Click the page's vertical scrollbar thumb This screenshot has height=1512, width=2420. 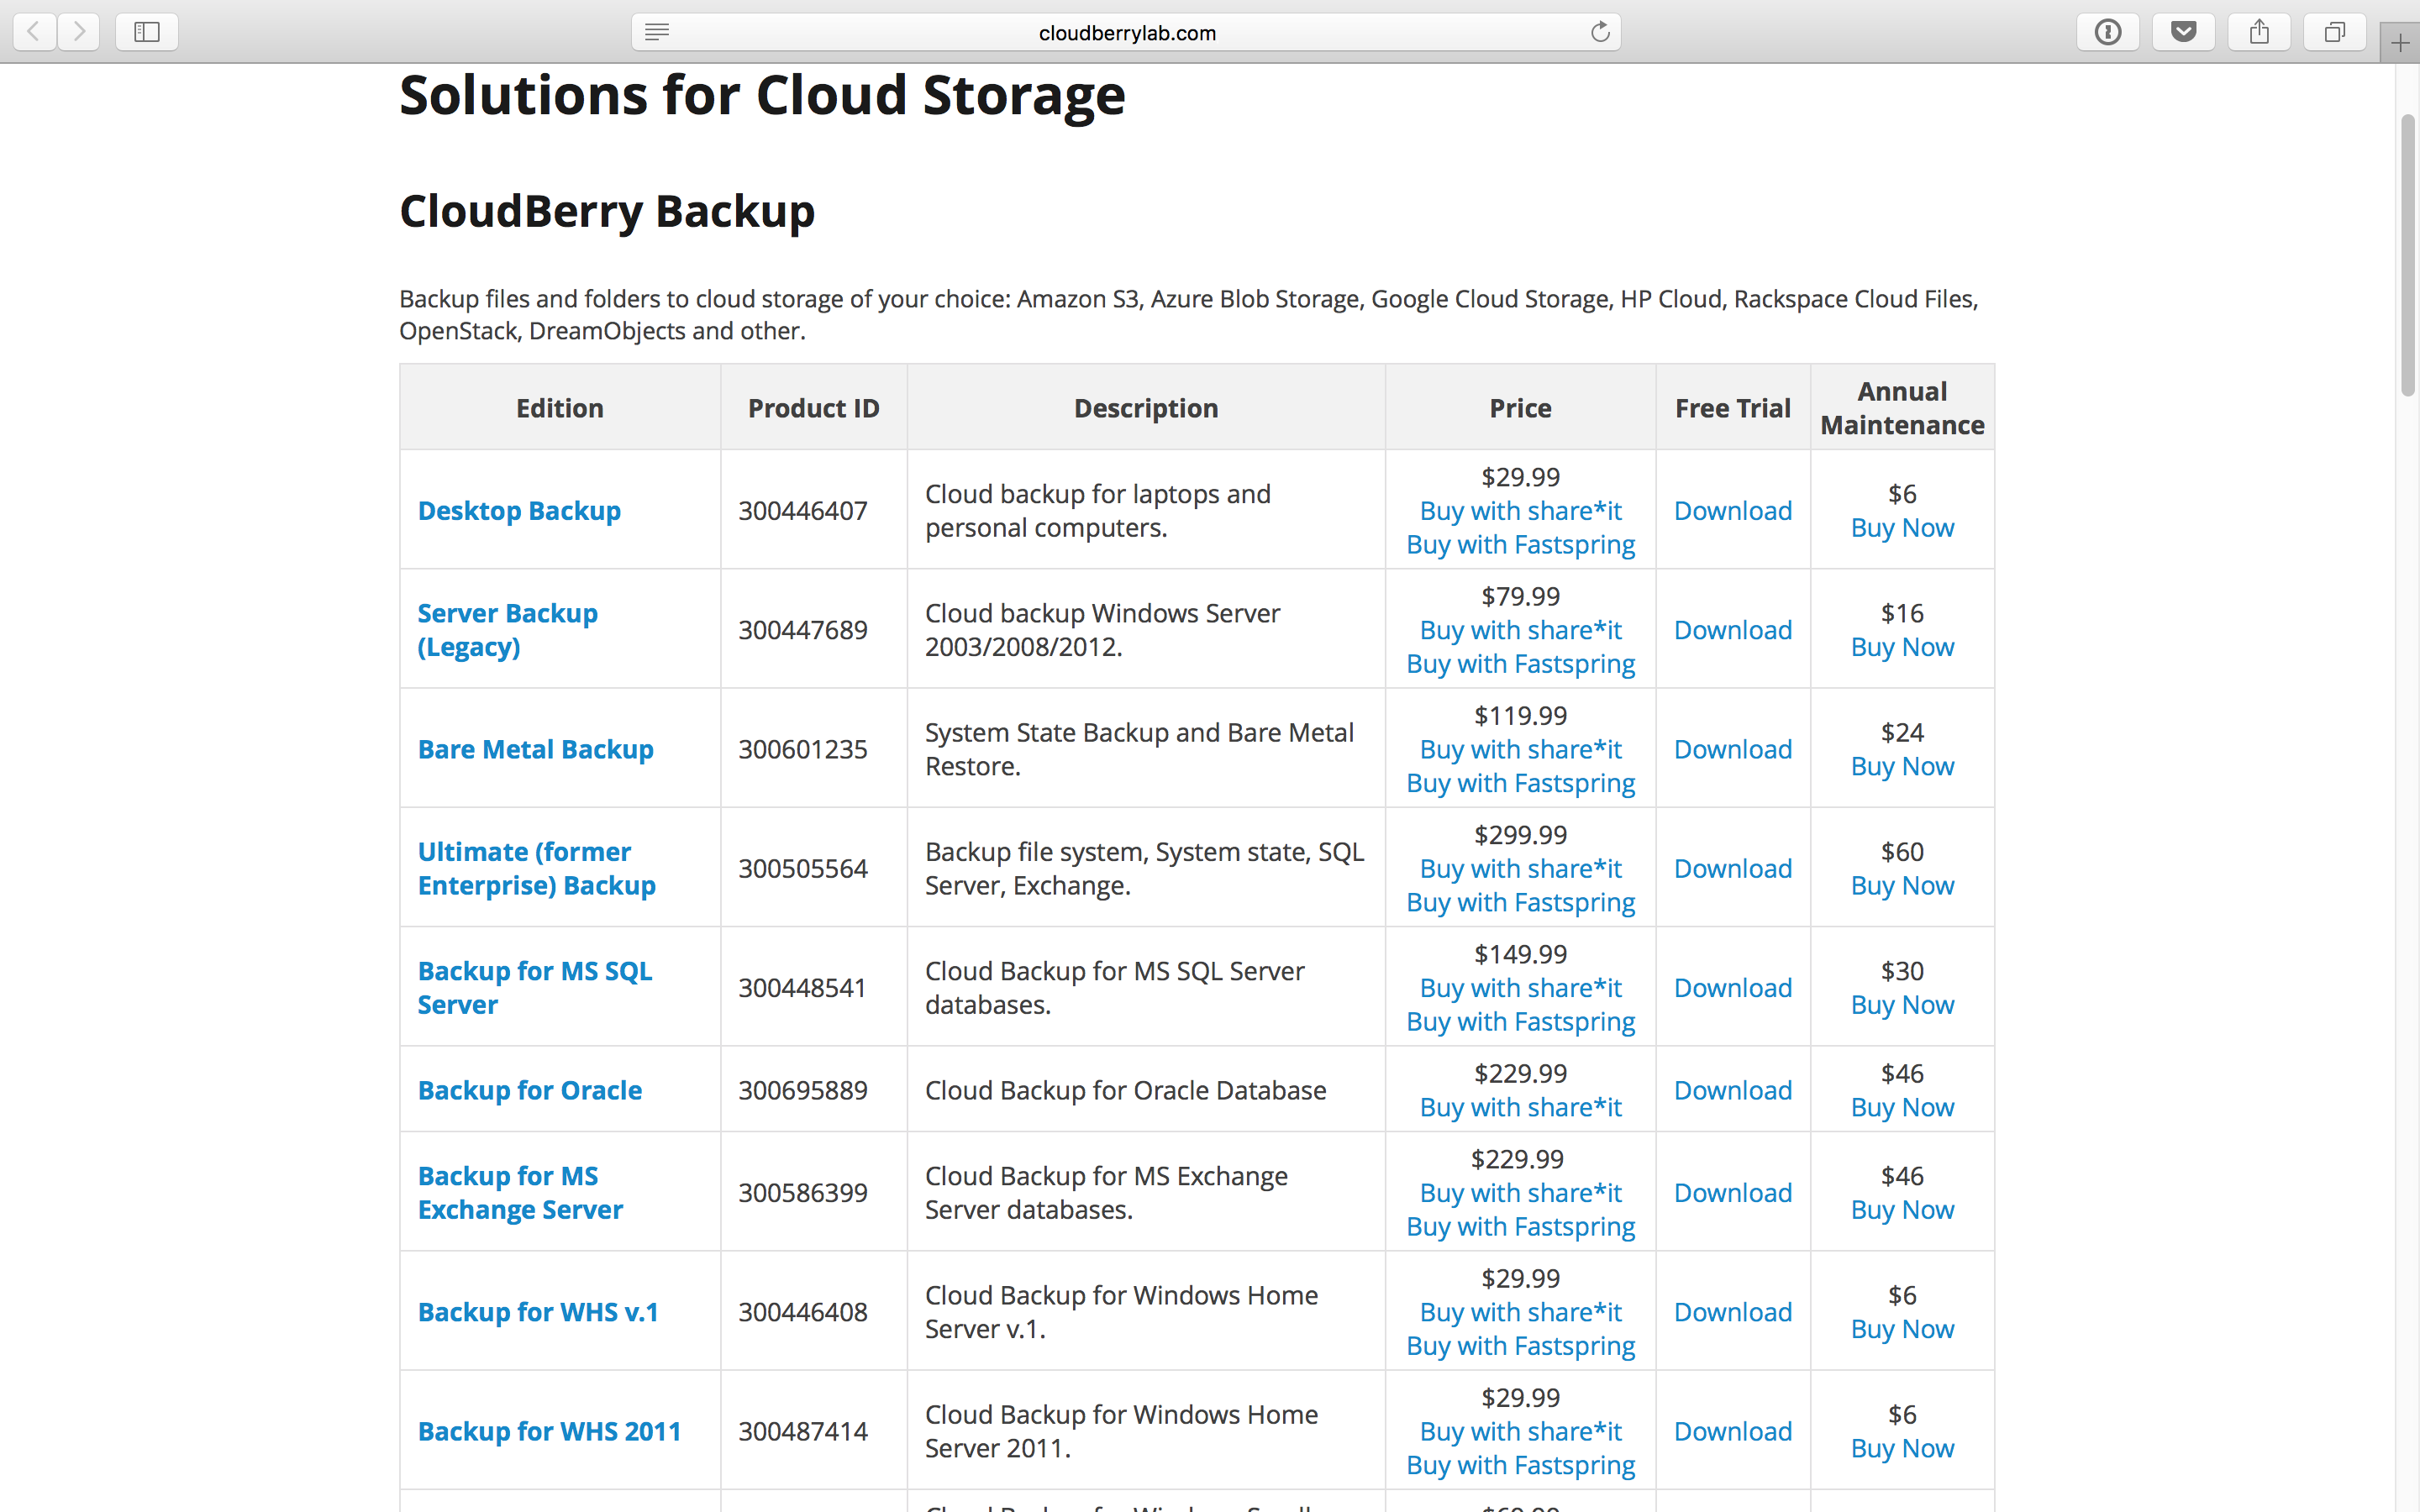pyautogui.click(x=2408, y=256)
